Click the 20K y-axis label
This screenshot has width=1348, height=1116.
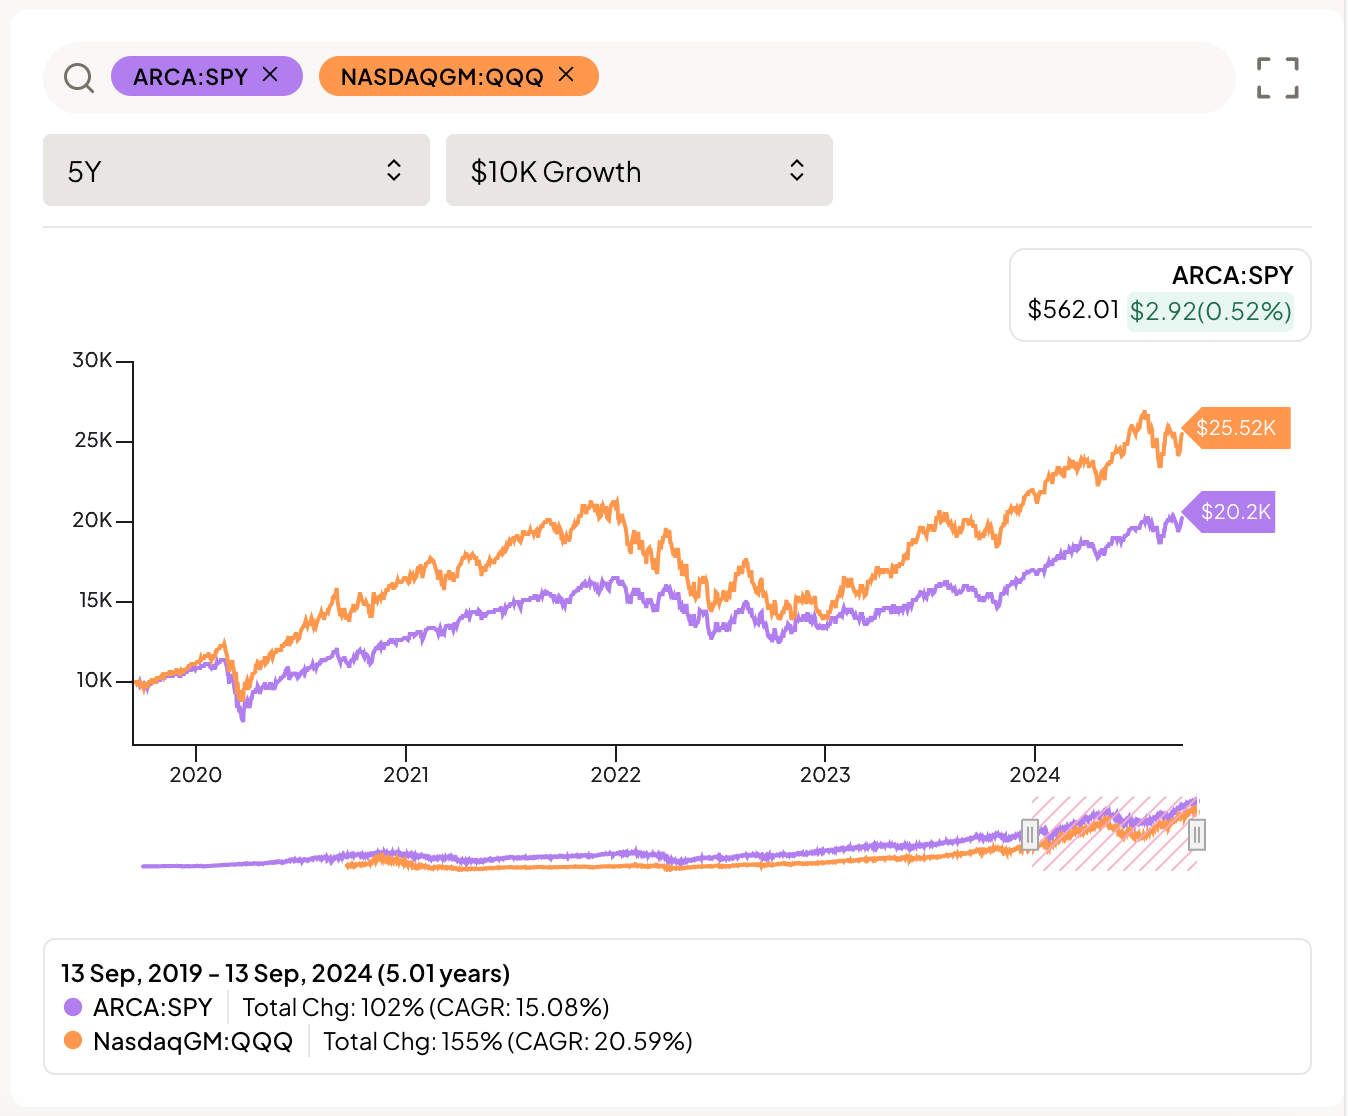92,520
